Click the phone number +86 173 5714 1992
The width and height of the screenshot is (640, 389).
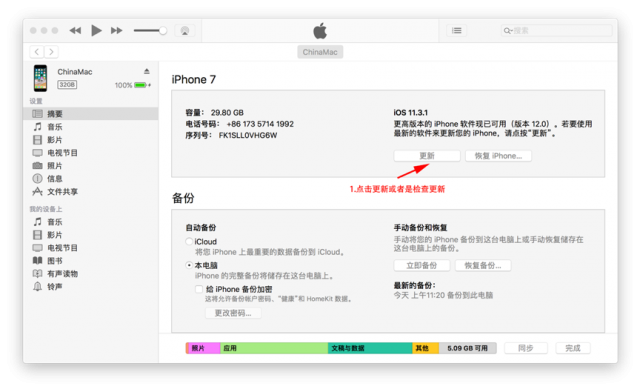(260, 124)
